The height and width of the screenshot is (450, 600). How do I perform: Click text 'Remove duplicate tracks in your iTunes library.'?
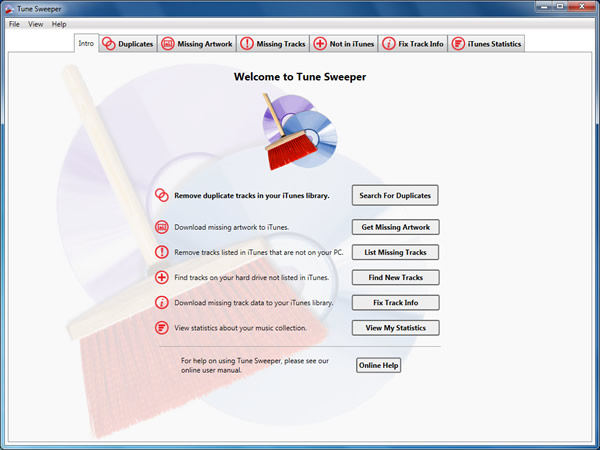252,196
